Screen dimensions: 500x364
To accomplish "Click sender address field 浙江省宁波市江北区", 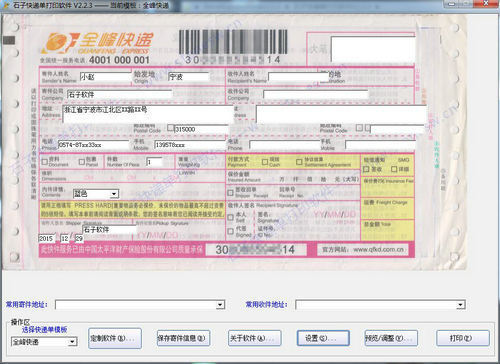I will point(148,114).
